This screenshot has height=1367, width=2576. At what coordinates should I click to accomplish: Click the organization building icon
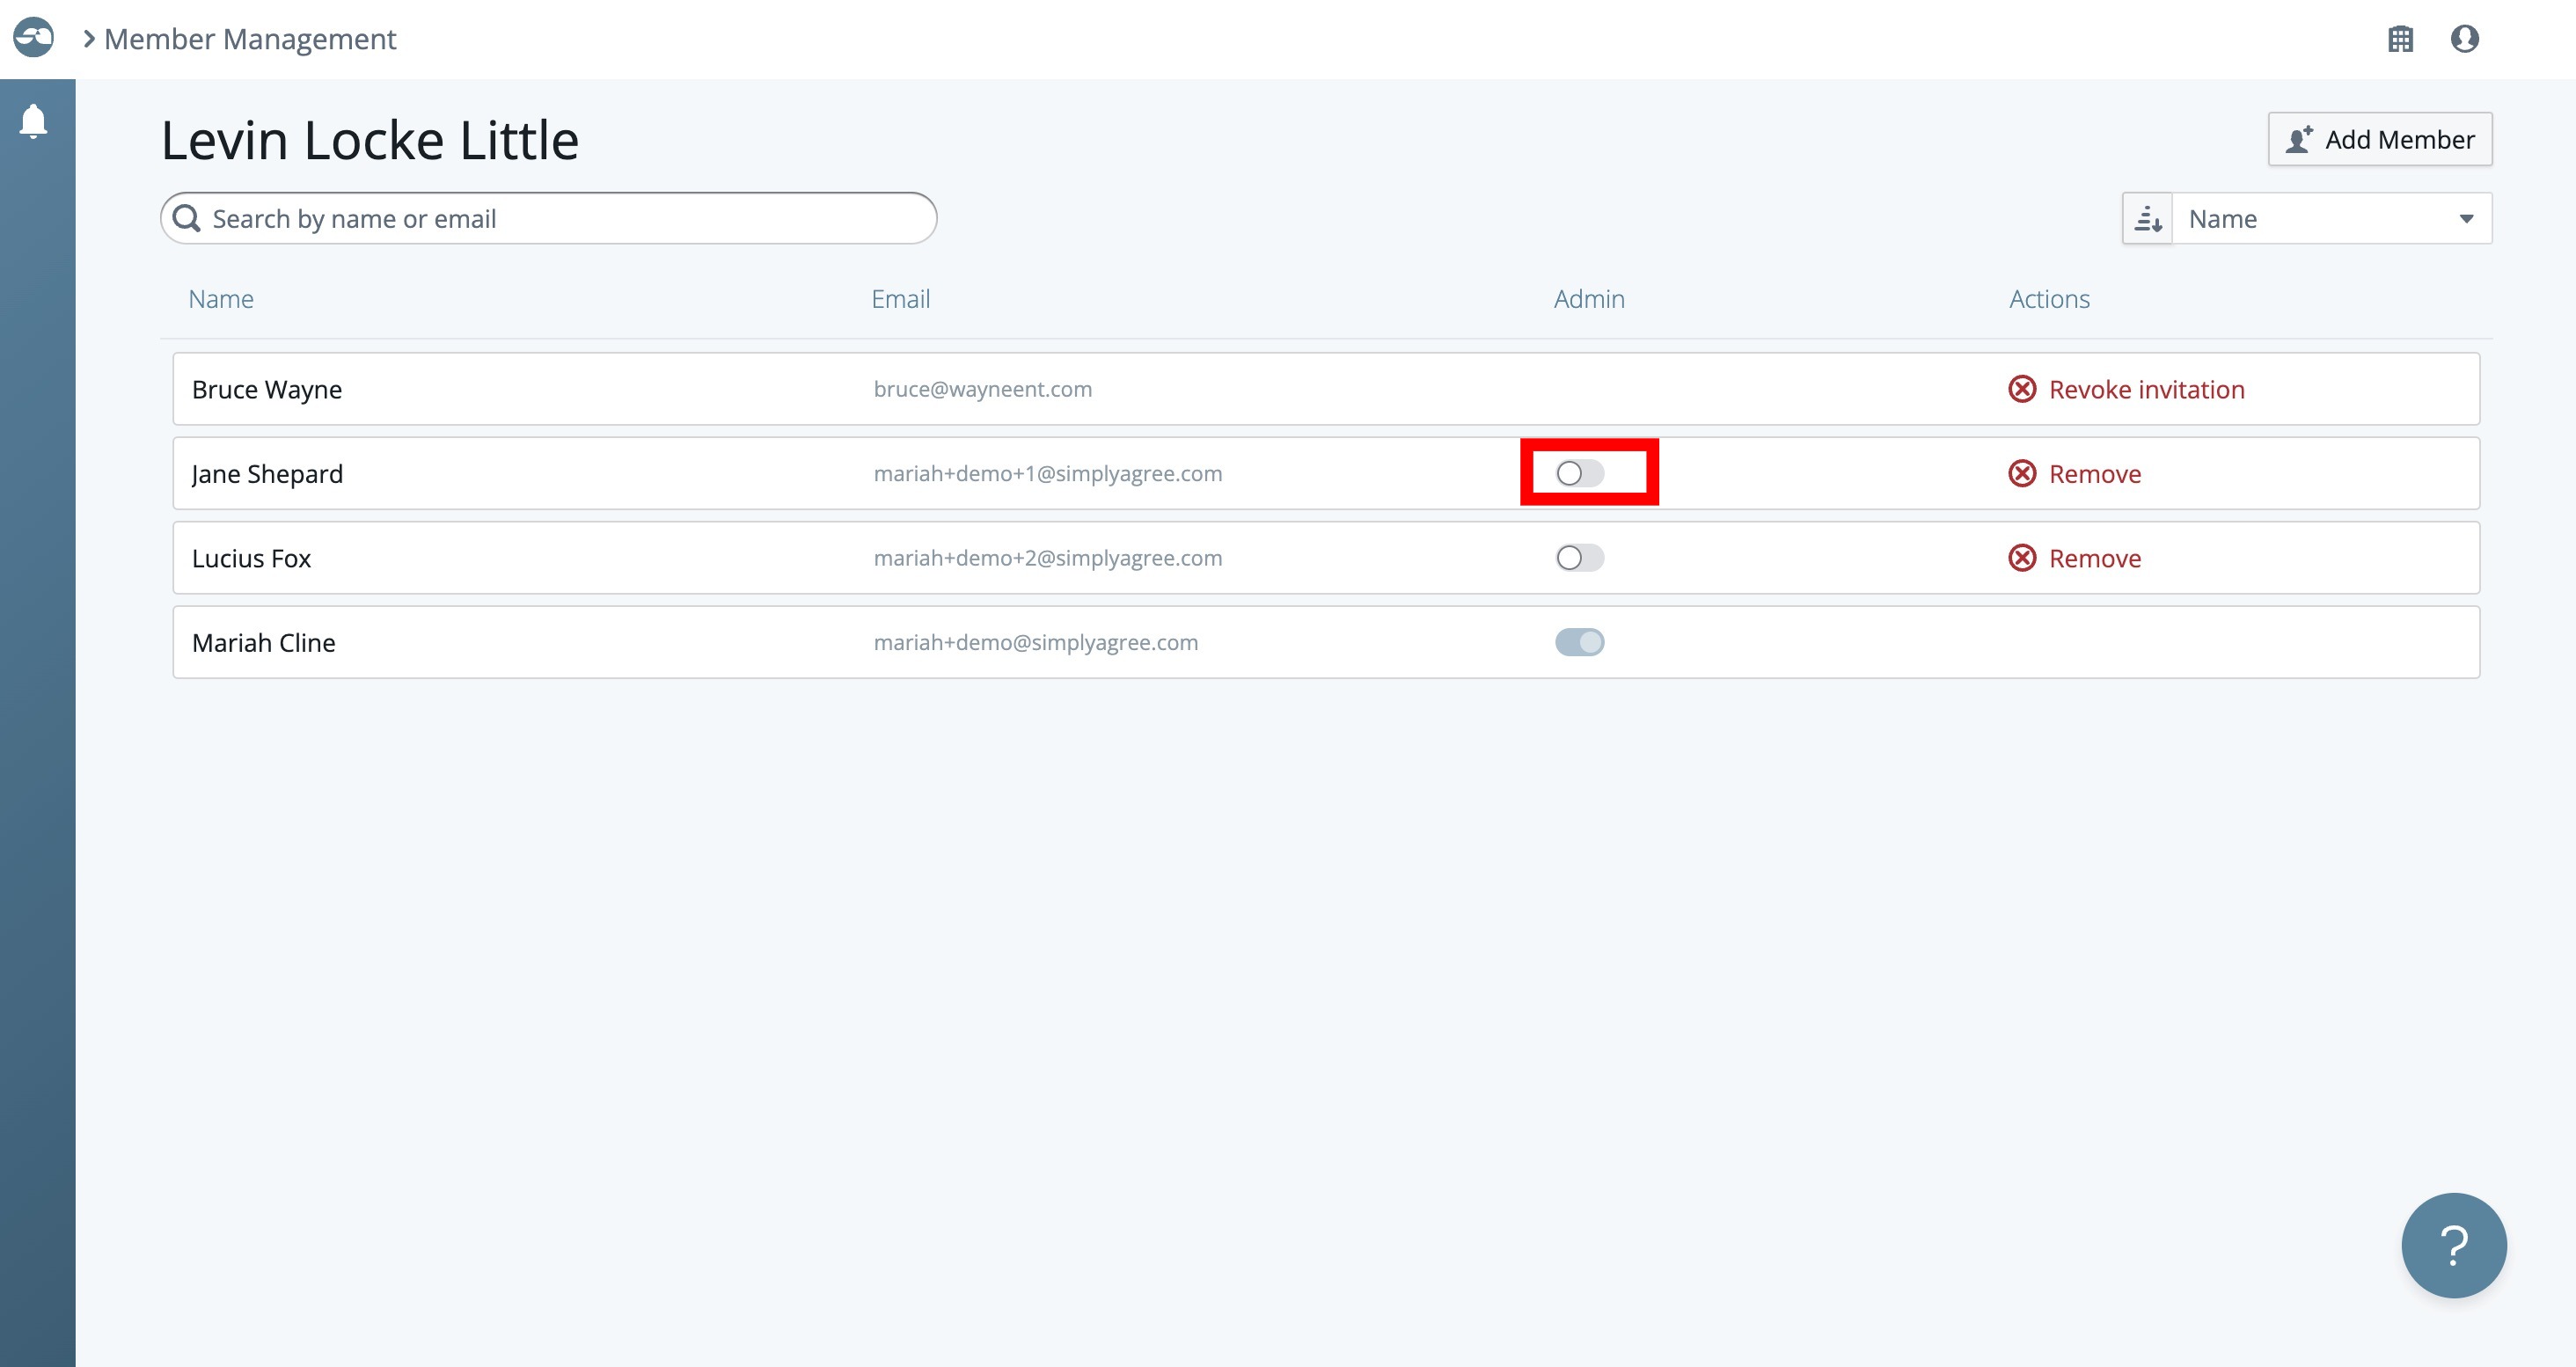tap(2400, 39)
